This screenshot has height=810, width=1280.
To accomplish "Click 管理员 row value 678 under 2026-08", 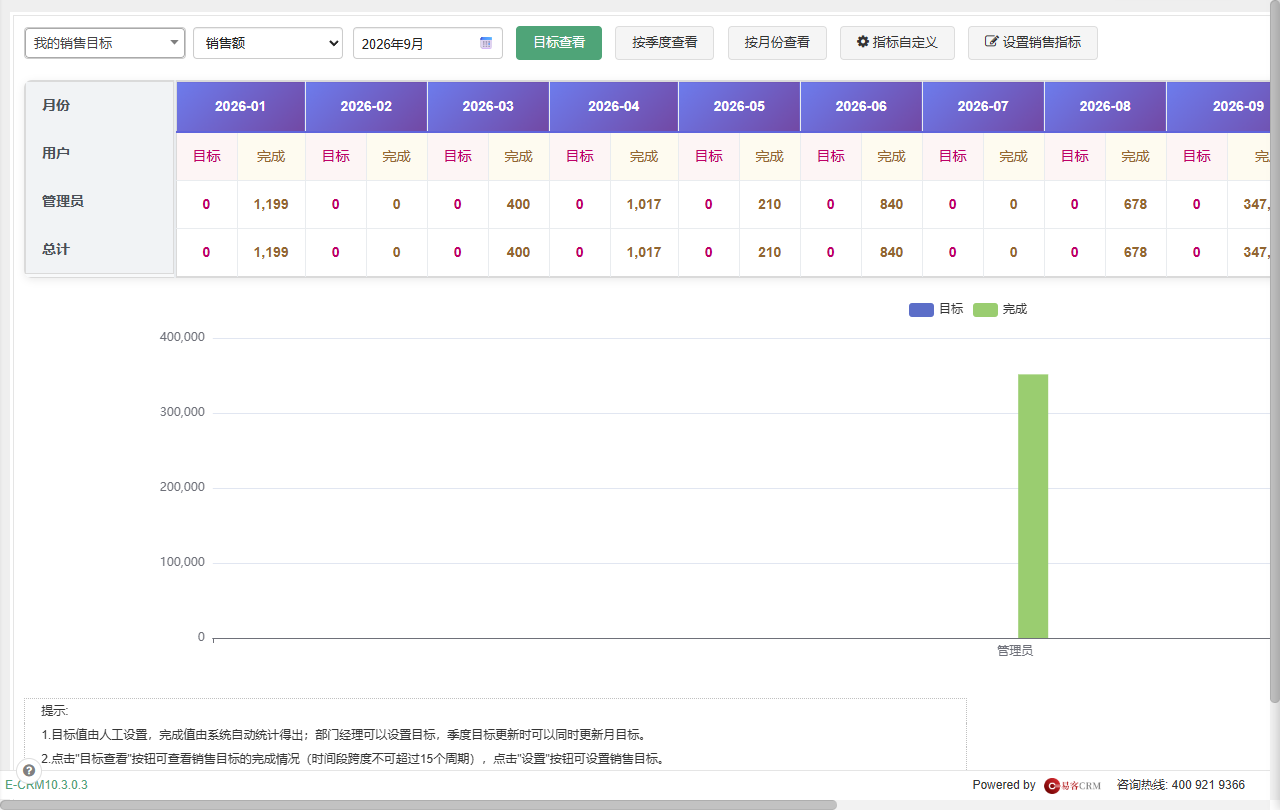I will [1135, 204].
